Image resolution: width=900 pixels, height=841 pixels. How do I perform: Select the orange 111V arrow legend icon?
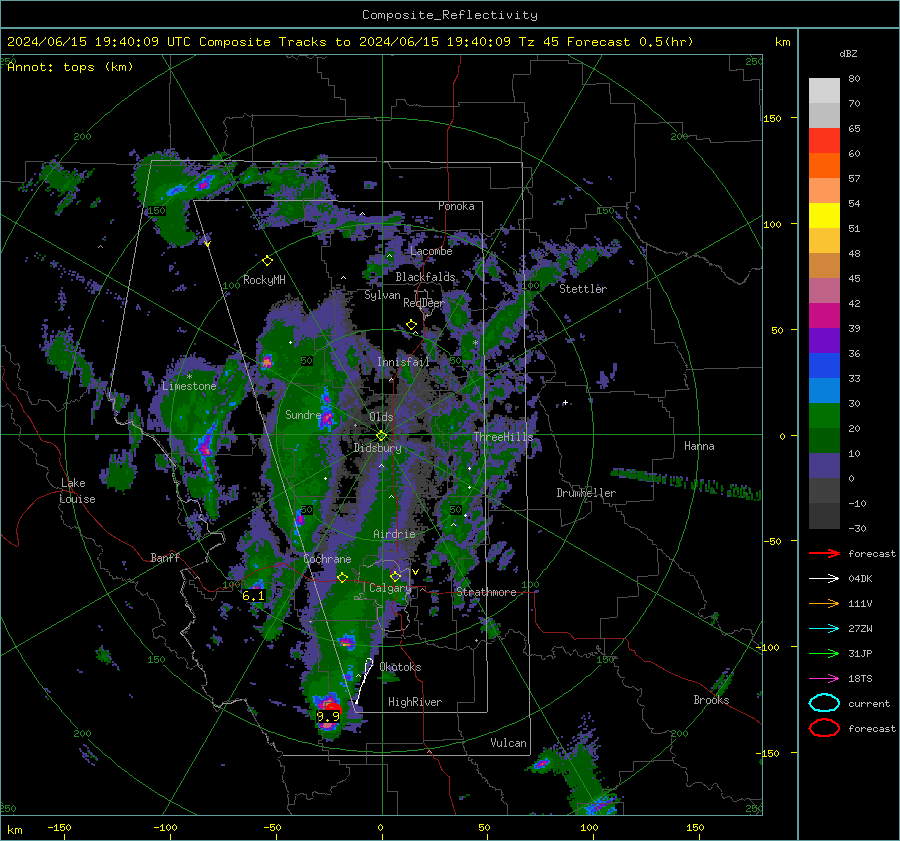point(824,603)
